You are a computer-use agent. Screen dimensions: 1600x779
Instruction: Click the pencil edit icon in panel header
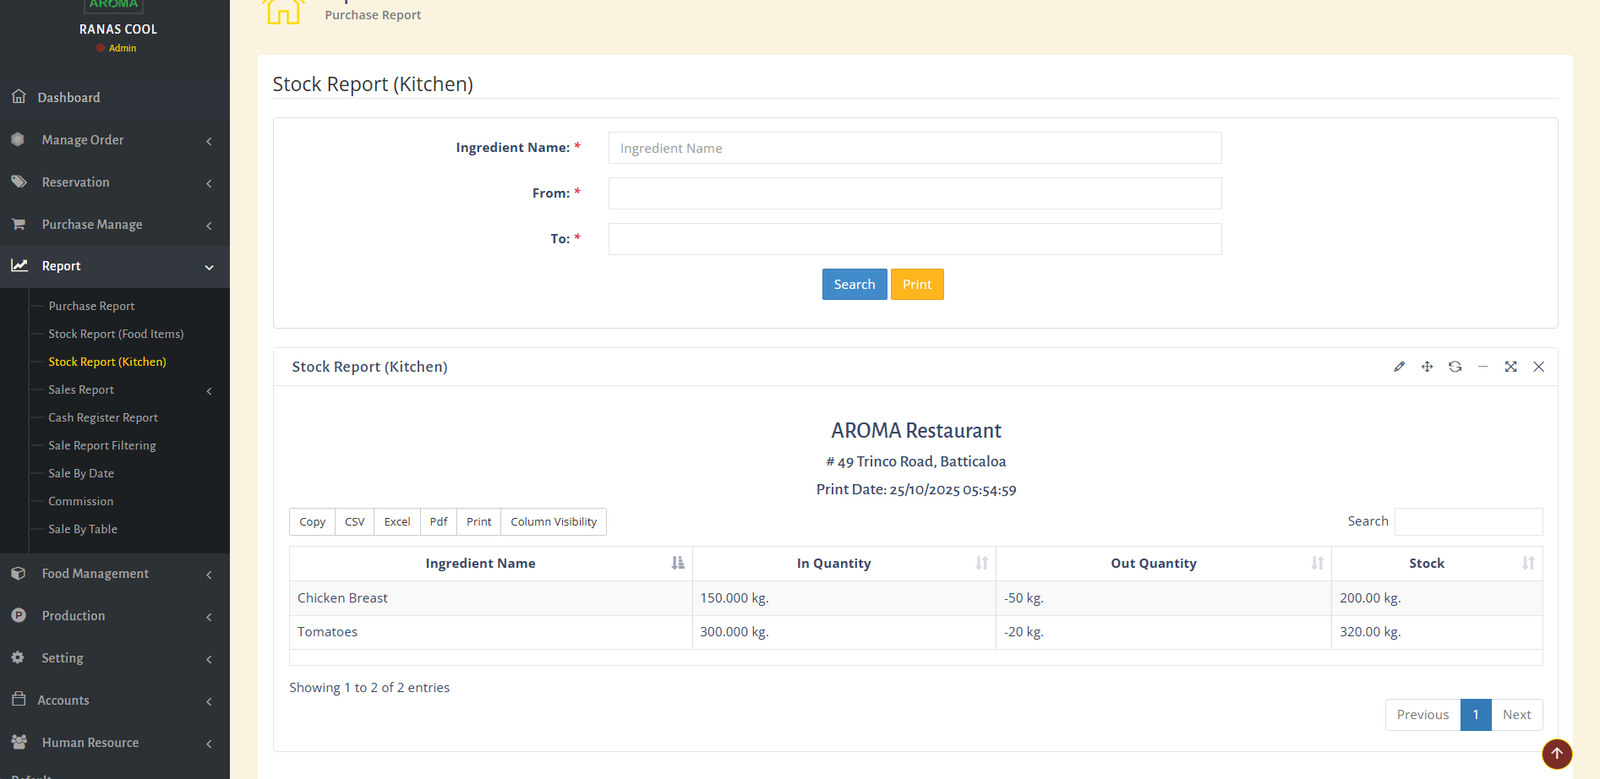1399,367
